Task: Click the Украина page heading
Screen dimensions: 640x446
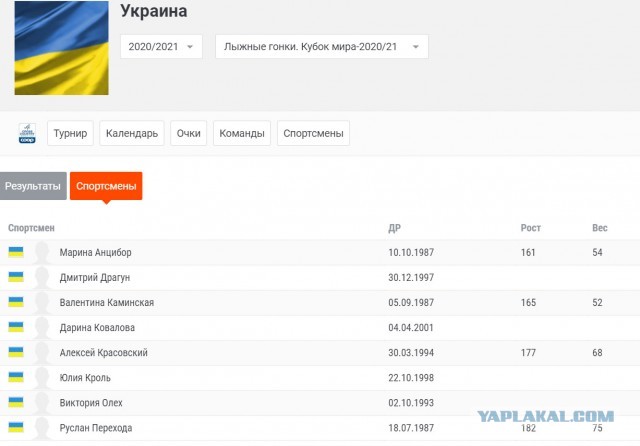Action: coord(154,11)
